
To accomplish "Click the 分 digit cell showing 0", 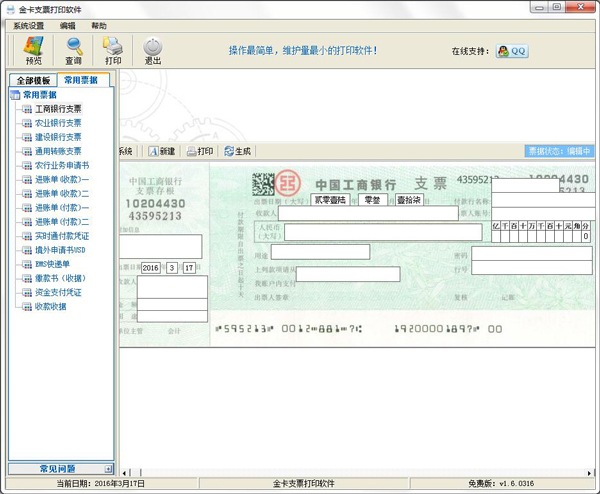I will pos(586,236).
